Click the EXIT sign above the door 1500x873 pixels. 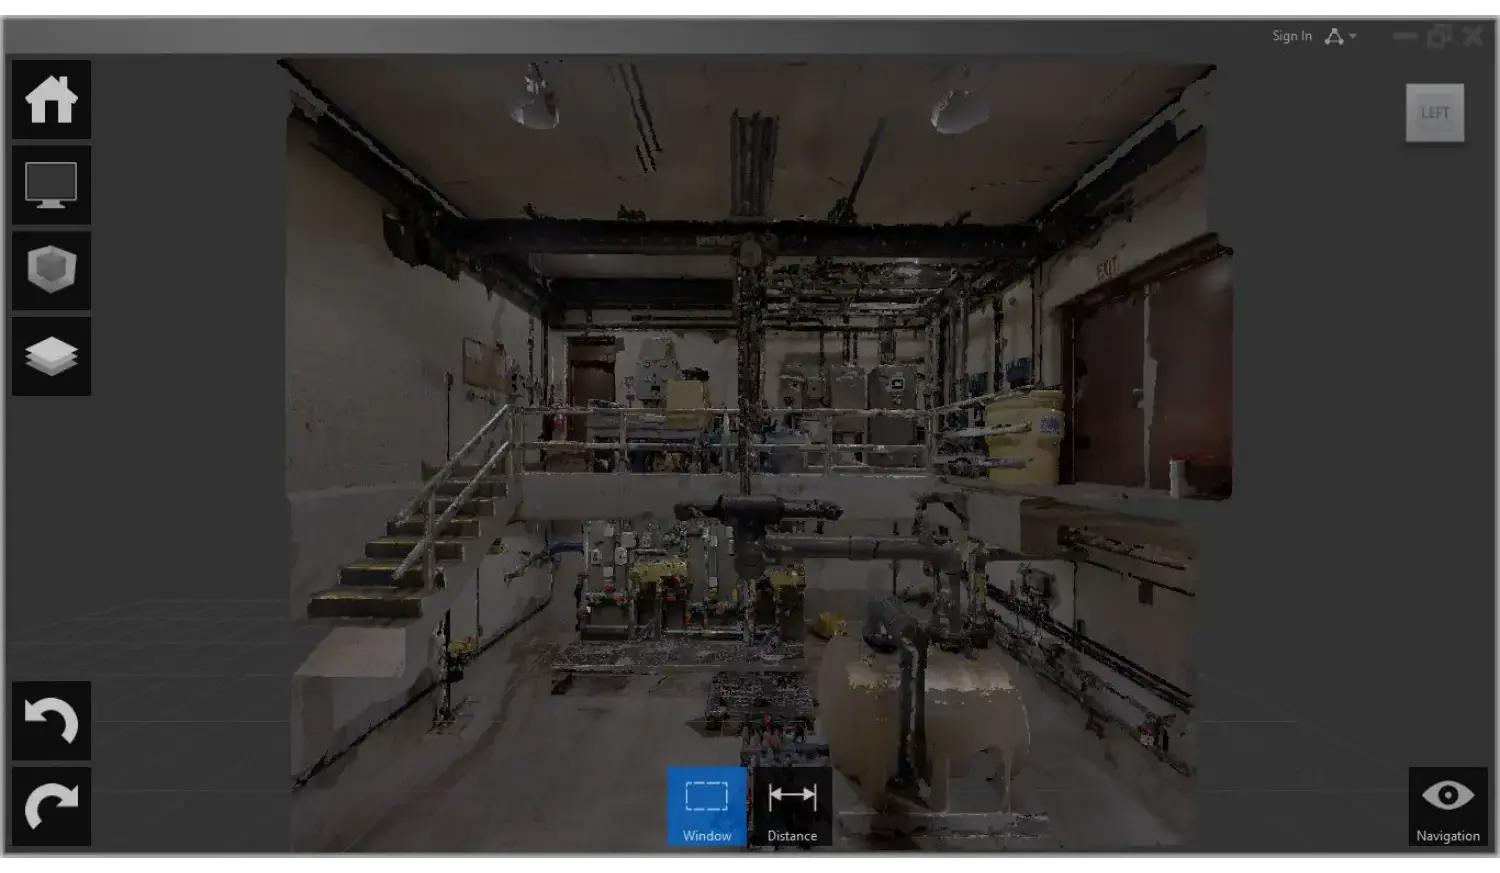tap(1108, 267)
